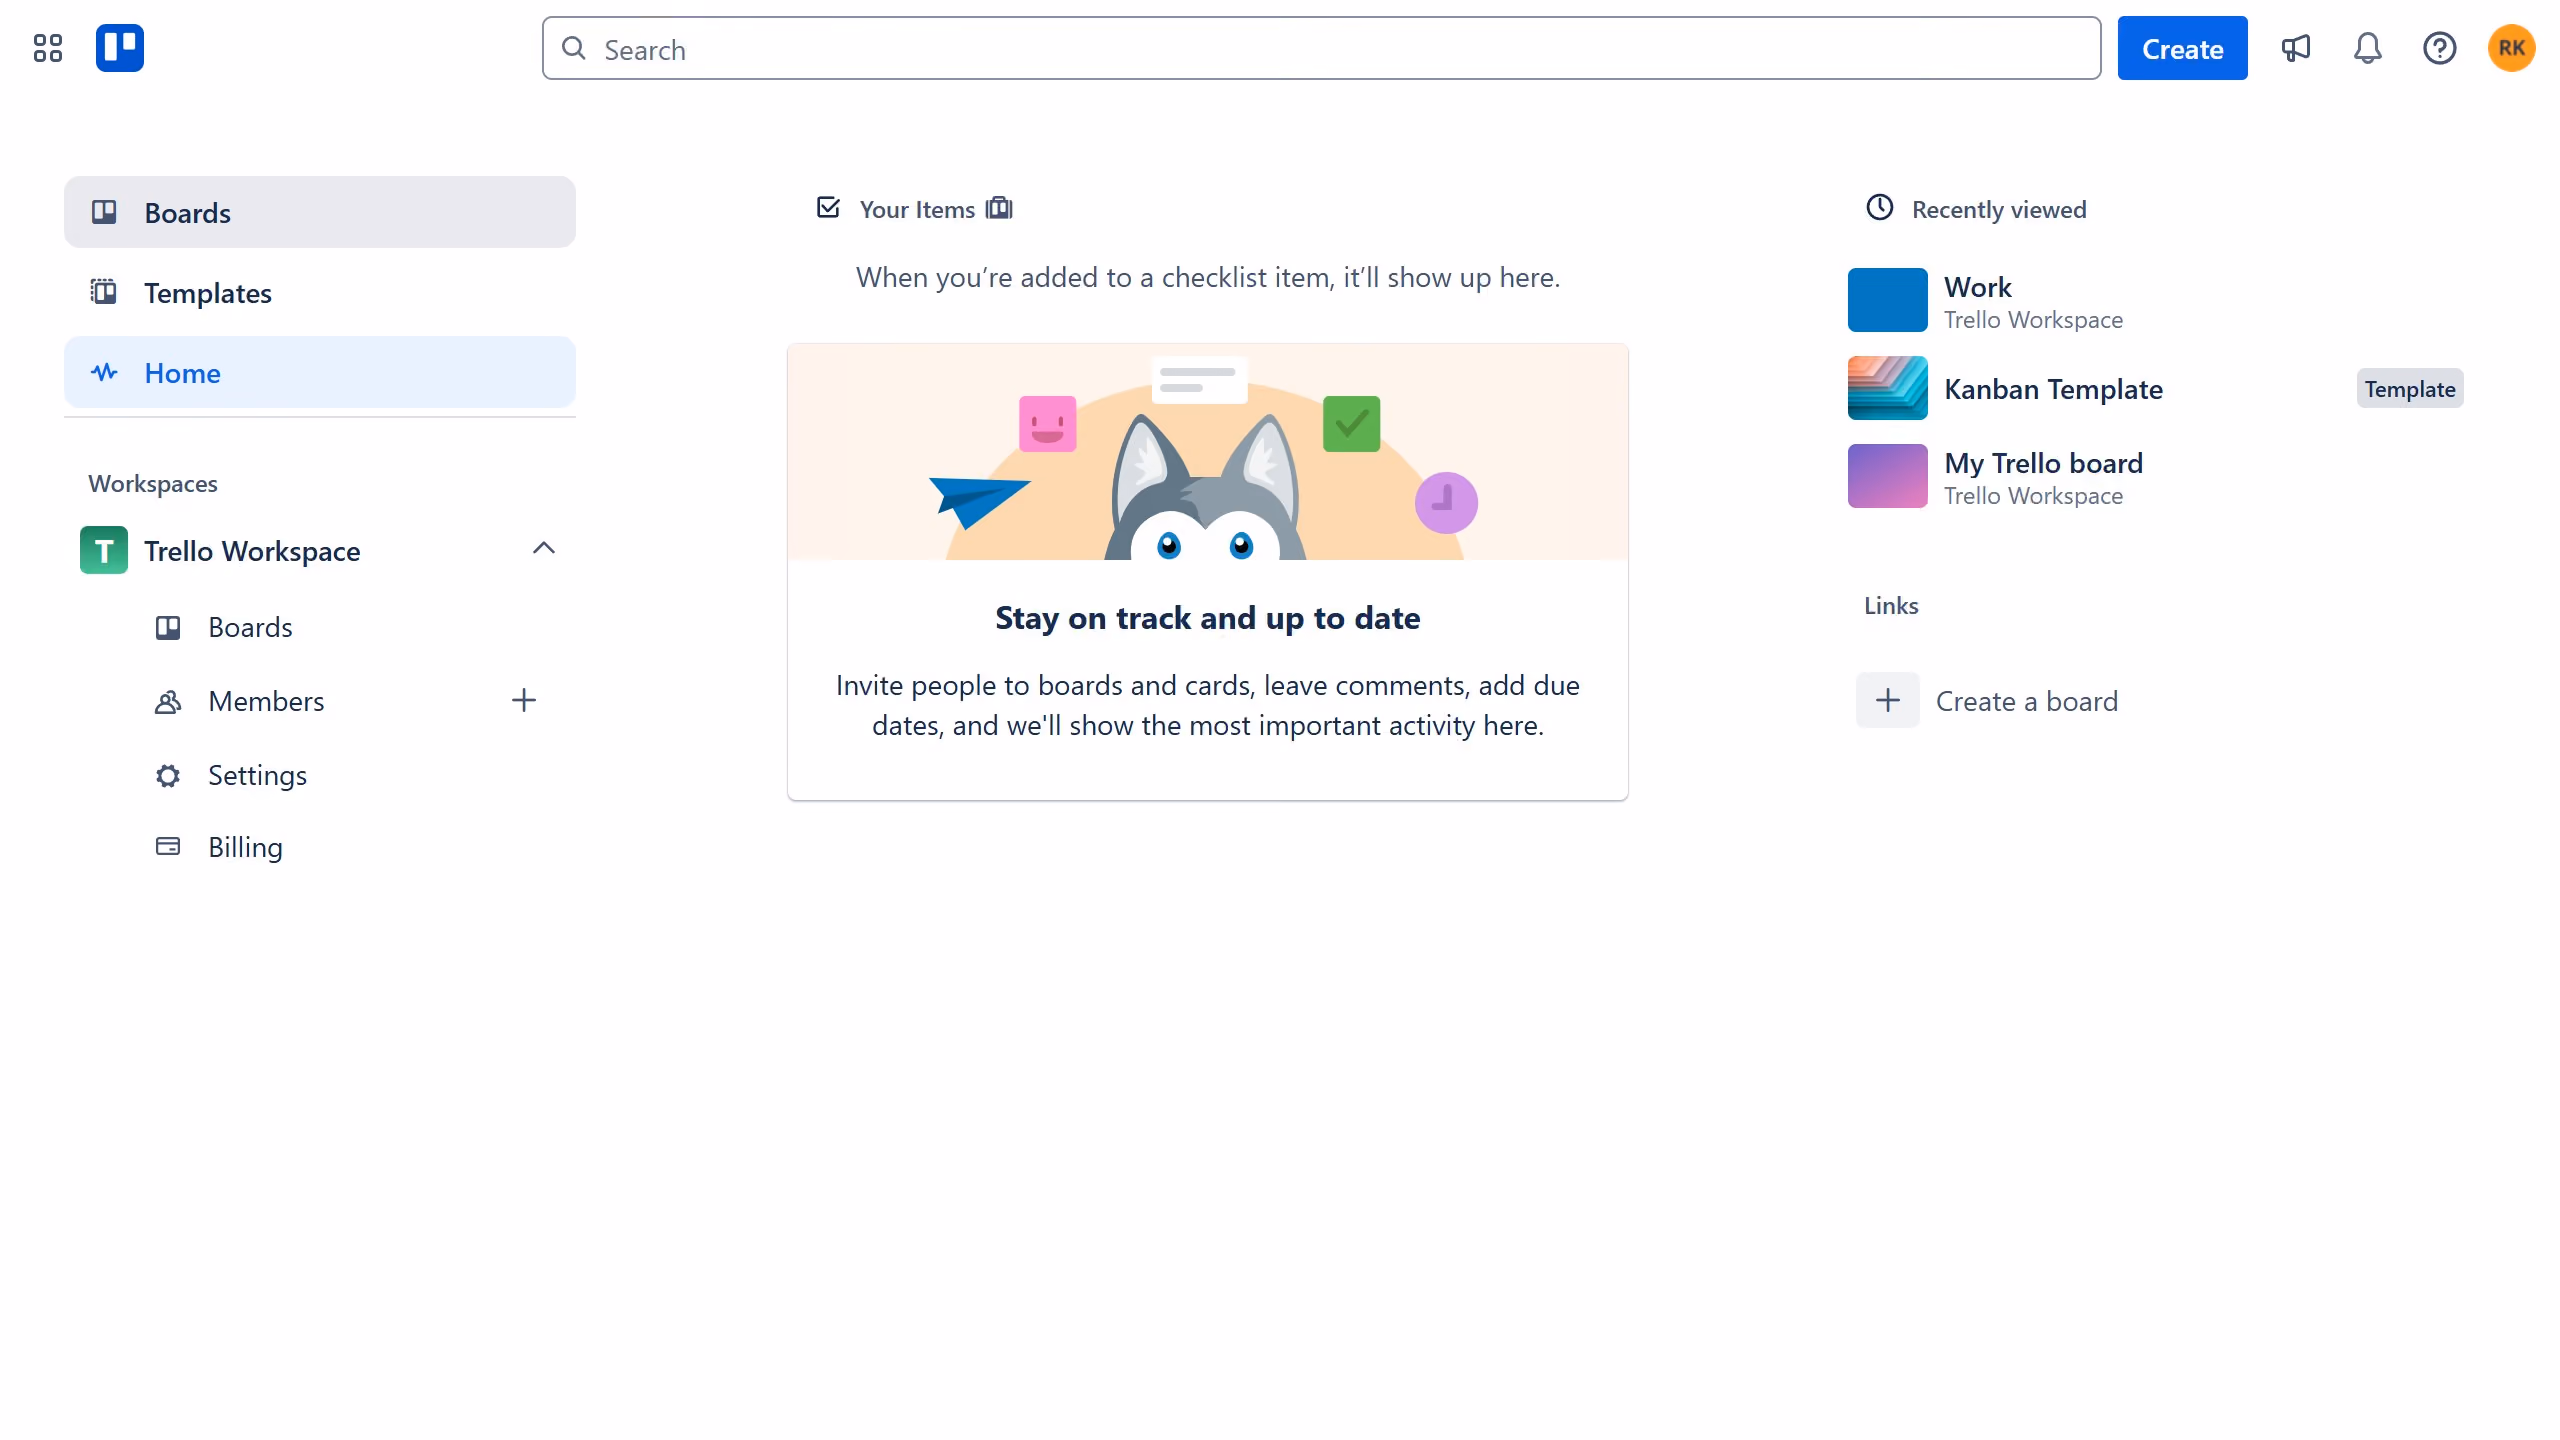Open the app switcher grid icon
The height and width of the screenshot is (1440, 2560).
coord(47,48)
